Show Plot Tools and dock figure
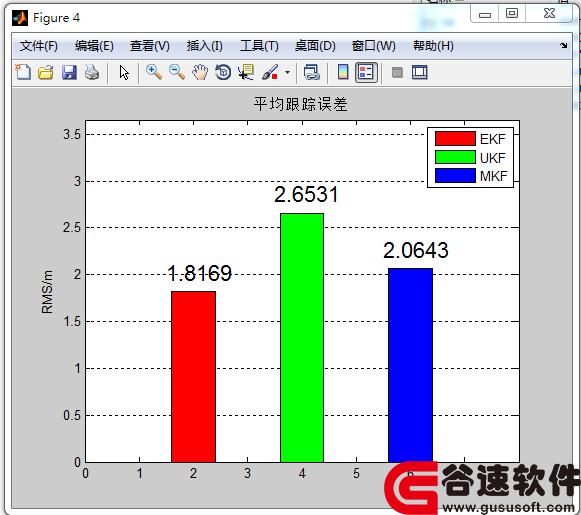 tap(420, 72)
